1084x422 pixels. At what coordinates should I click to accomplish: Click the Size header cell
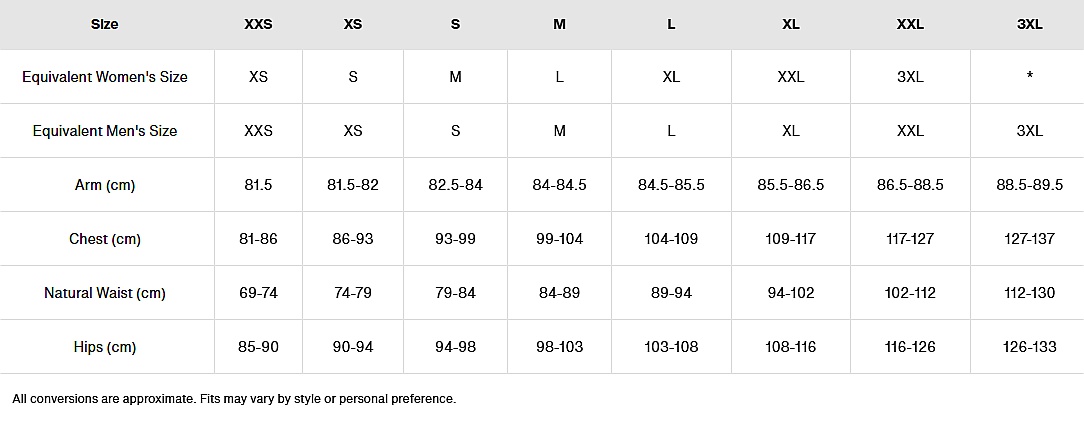click(x=105, y=24)
